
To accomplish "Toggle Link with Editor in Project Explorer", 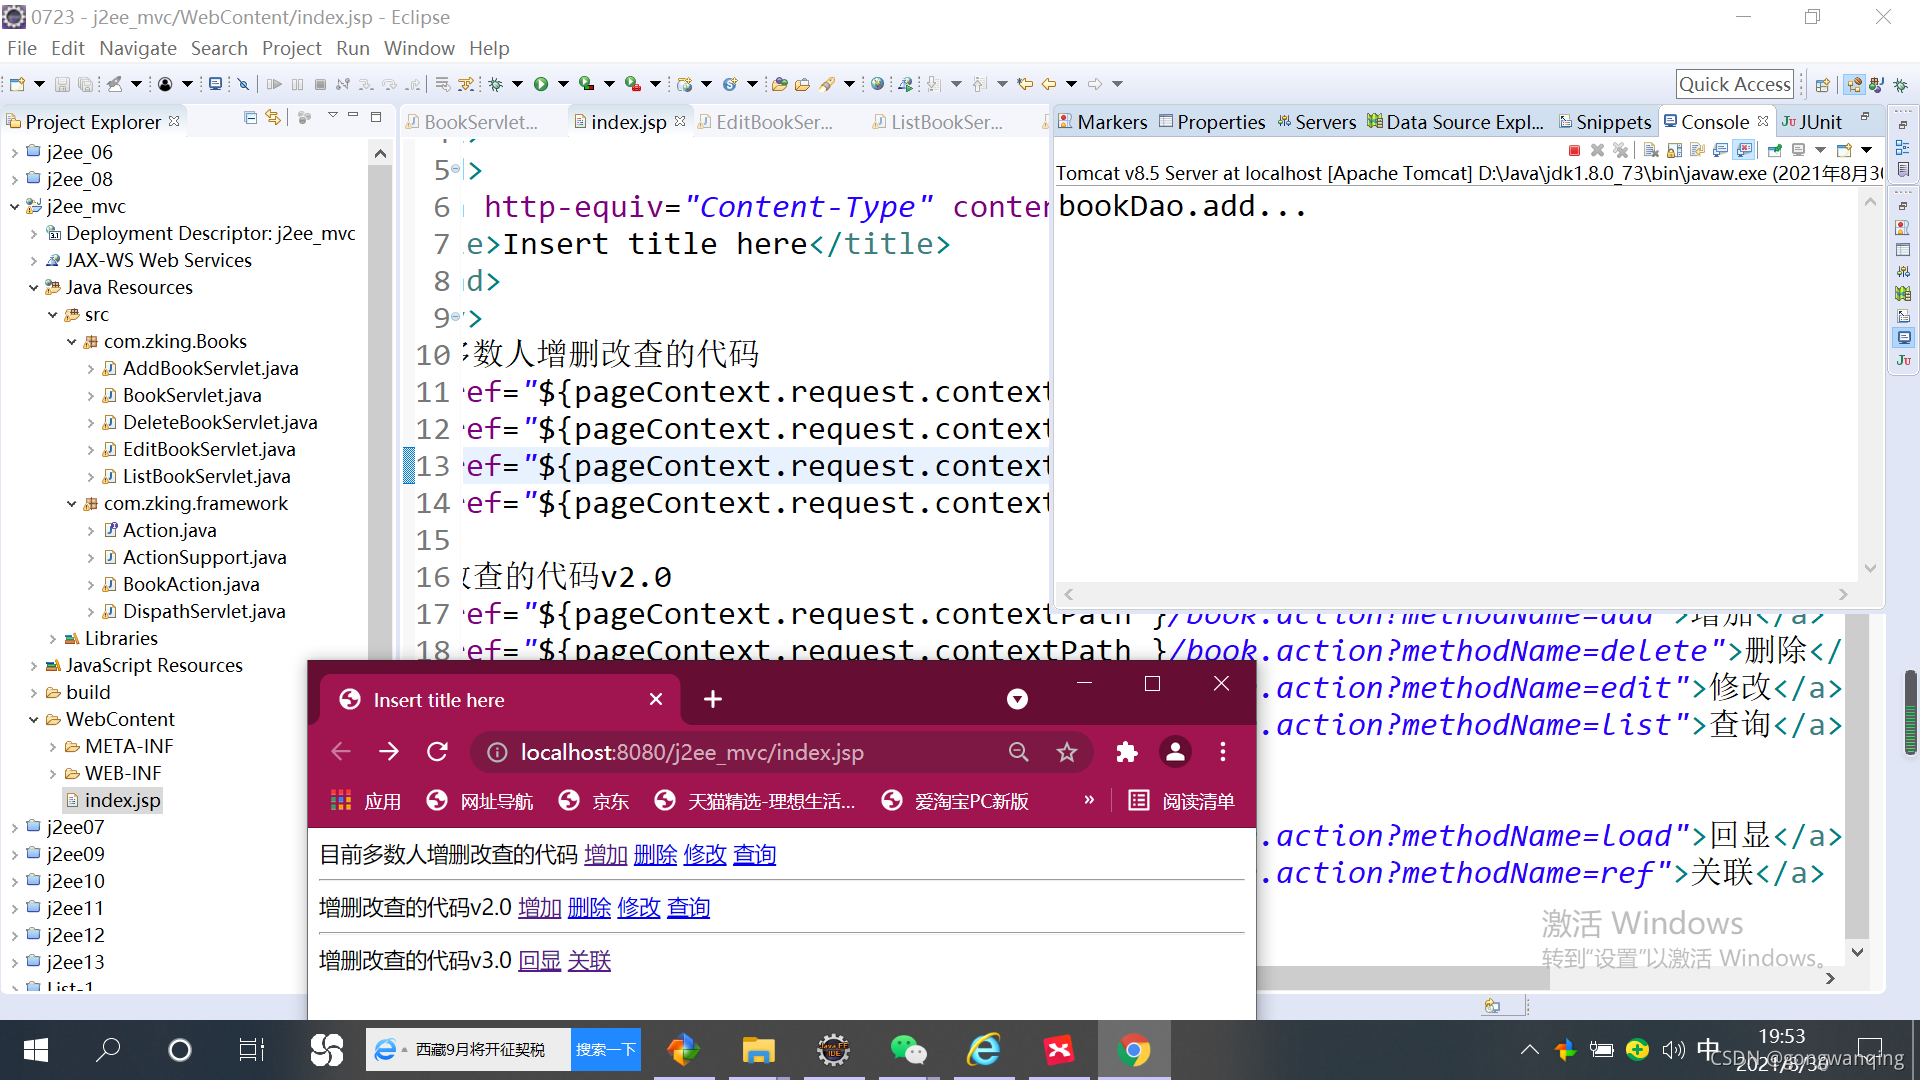I will click(x=272, y=118).
